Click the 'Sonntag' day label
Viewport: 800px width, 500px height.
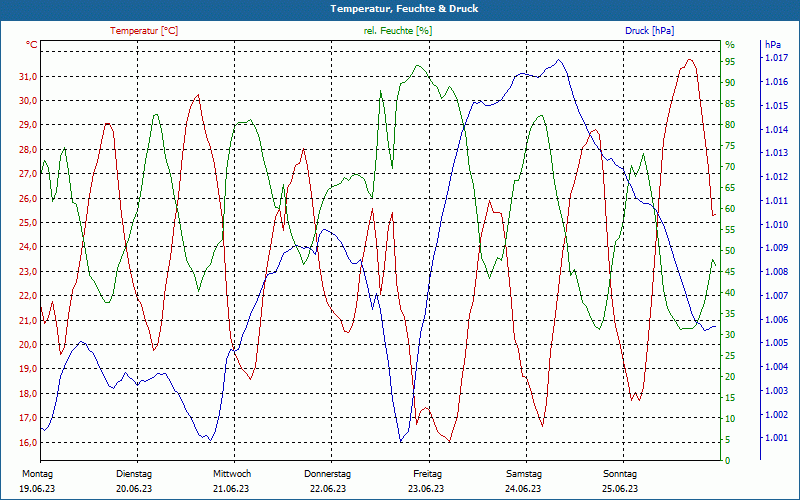point(620,474)
